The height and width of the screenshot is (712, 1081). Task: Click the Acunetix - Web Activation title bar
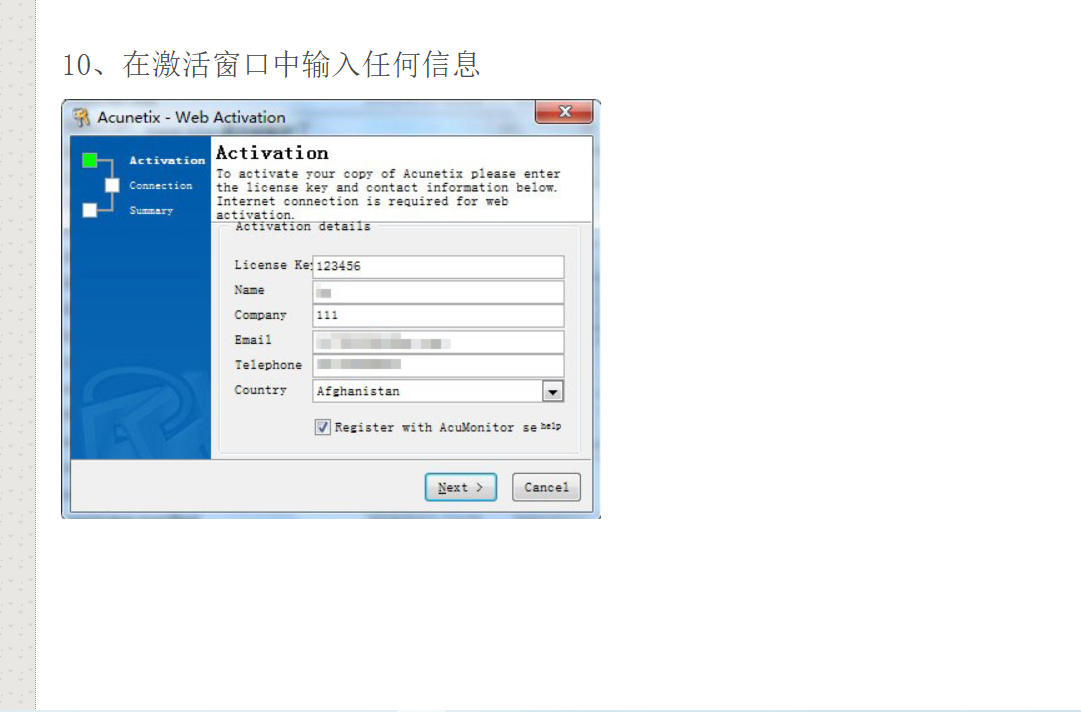303,117
